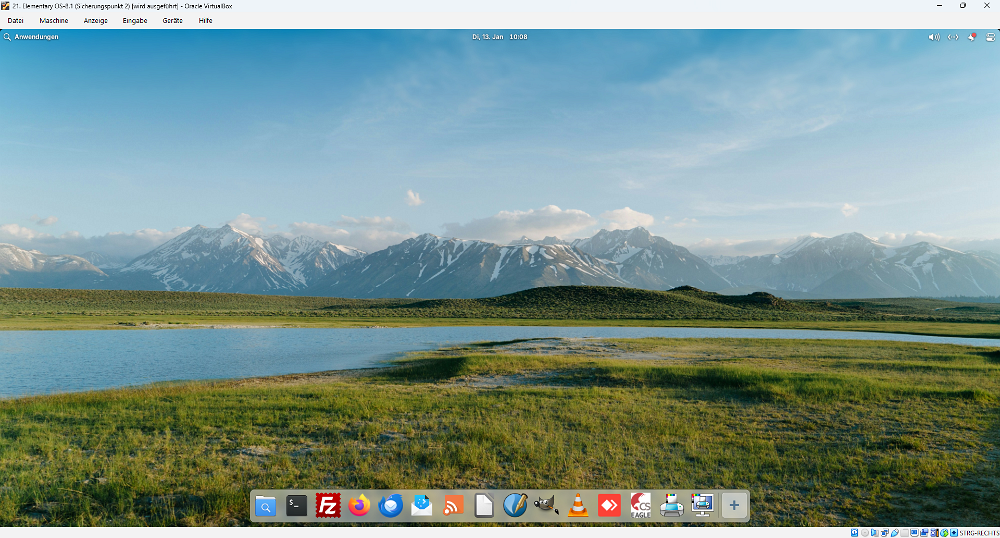Open VLC media player from dock

(577, 506)
